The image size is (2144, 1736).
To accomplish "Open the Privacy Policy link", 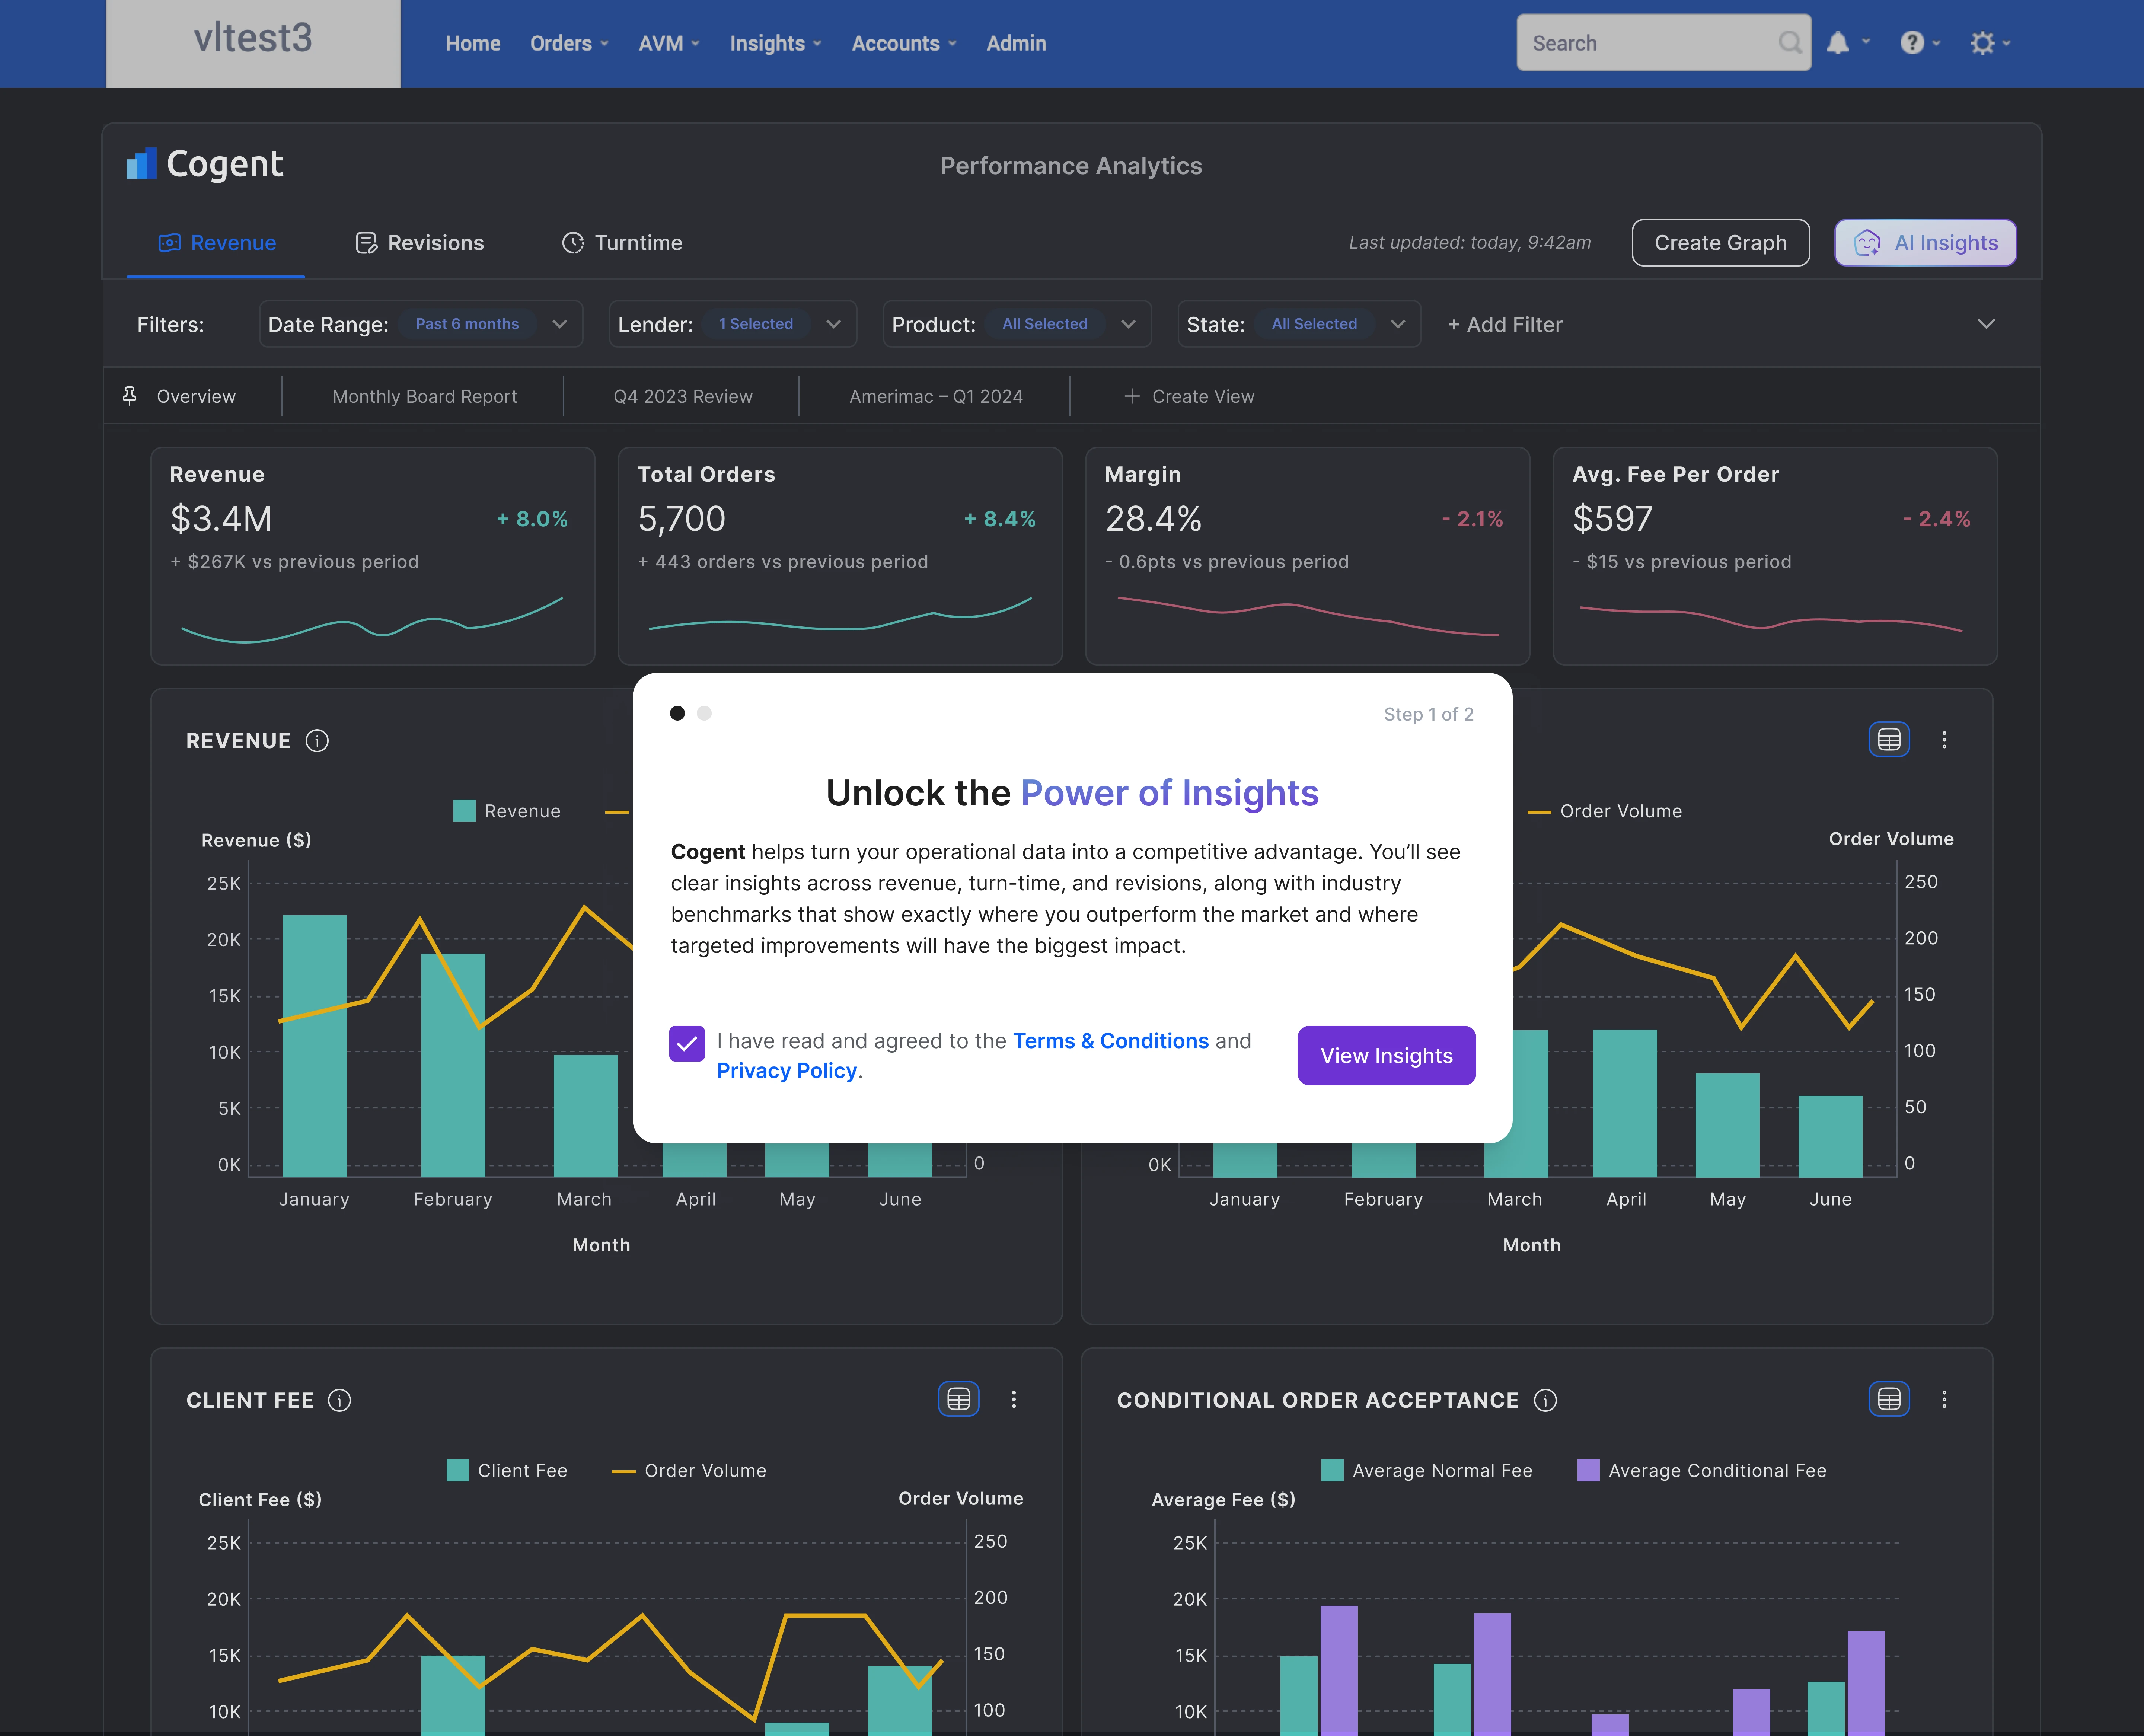I will point(786,1071).
